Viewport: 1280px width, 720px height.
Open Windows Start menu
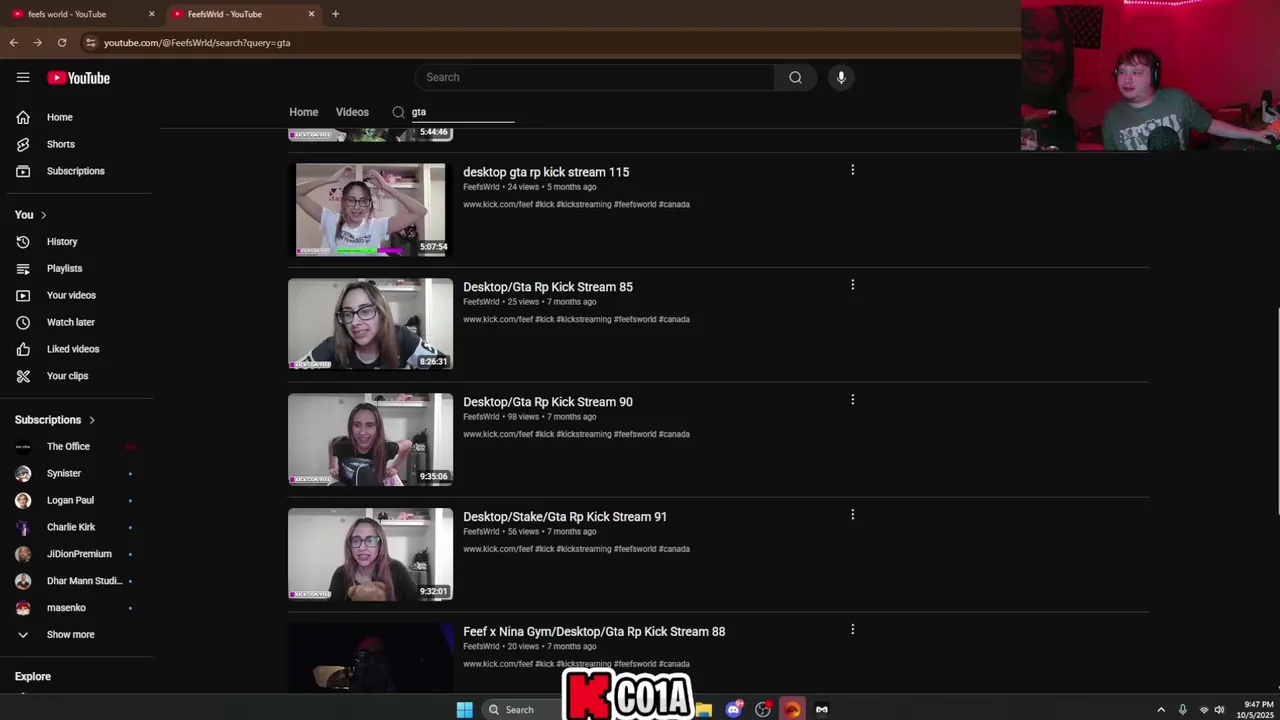coord(465,709)
